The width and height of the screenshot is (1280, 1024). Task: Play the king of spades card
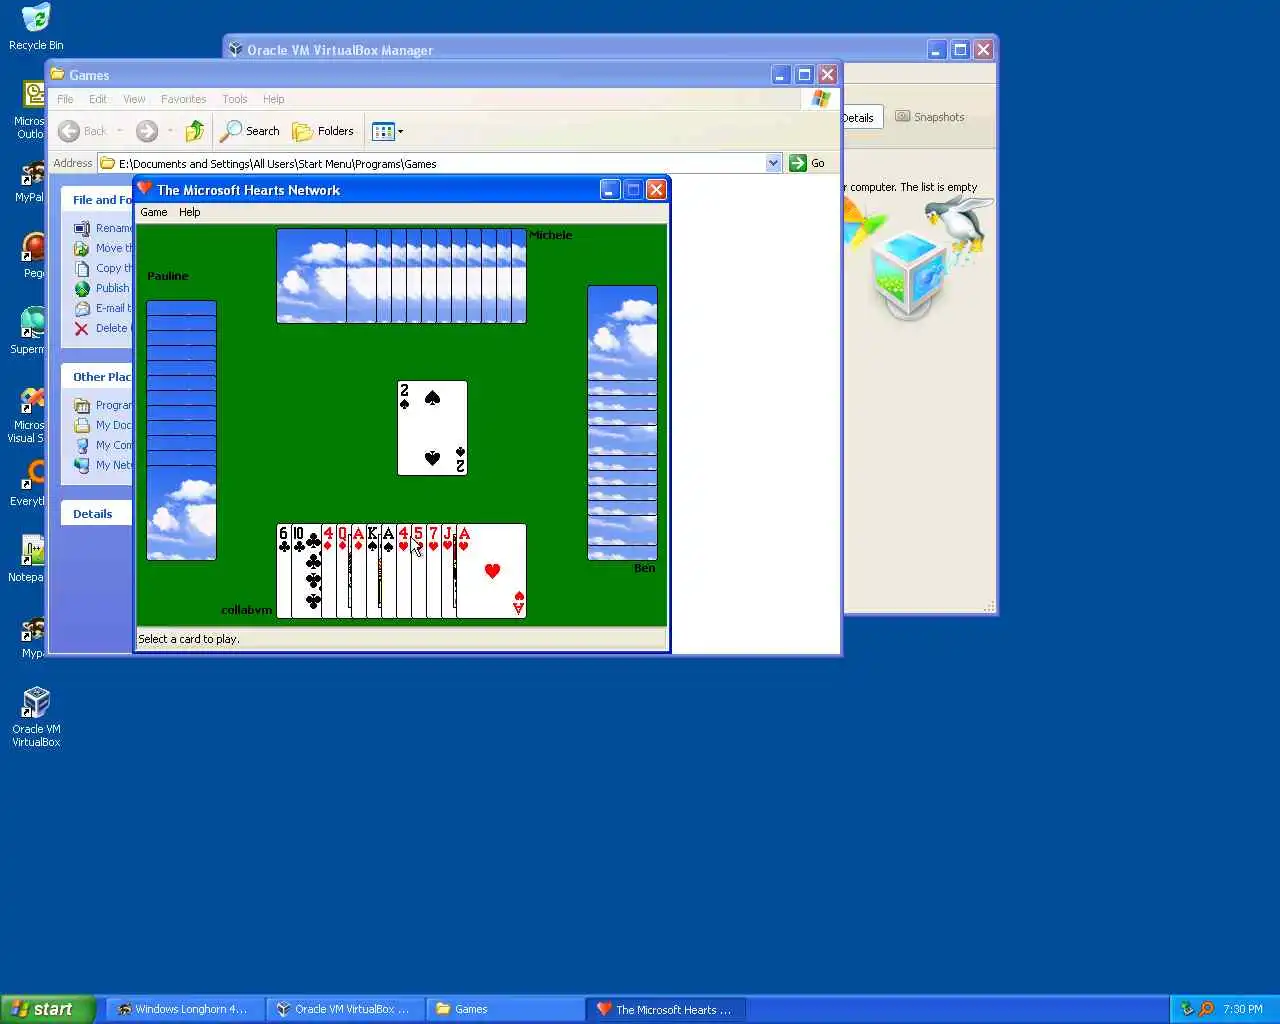373,571
